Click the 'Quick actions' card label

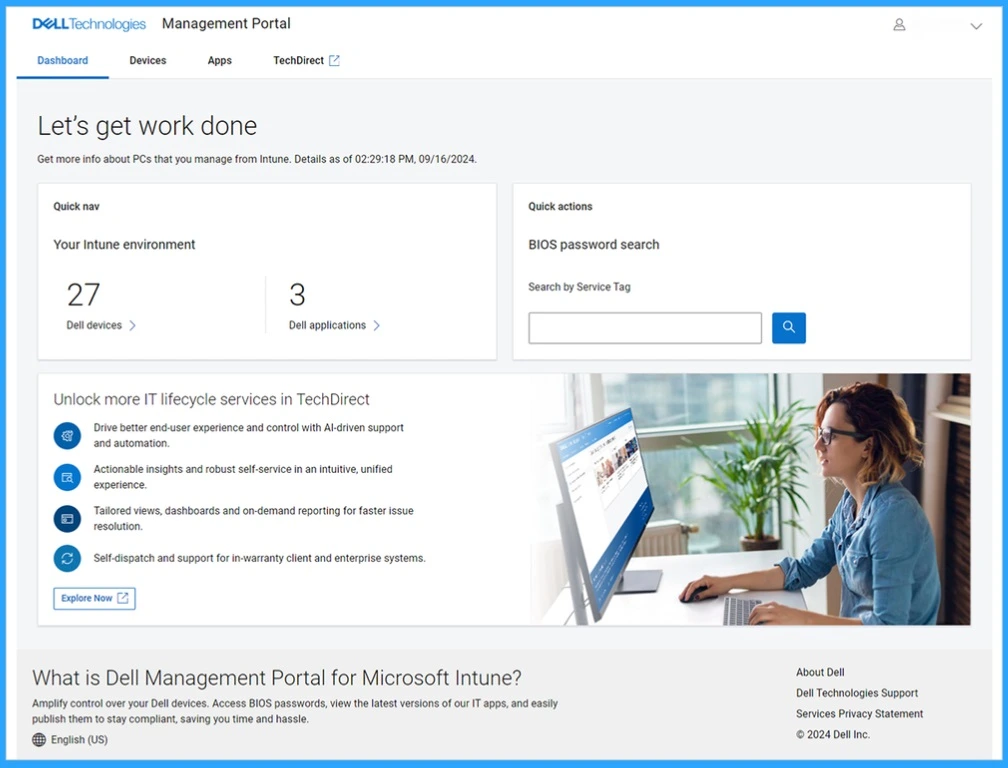pyautogui.click(x=561, y=206)
